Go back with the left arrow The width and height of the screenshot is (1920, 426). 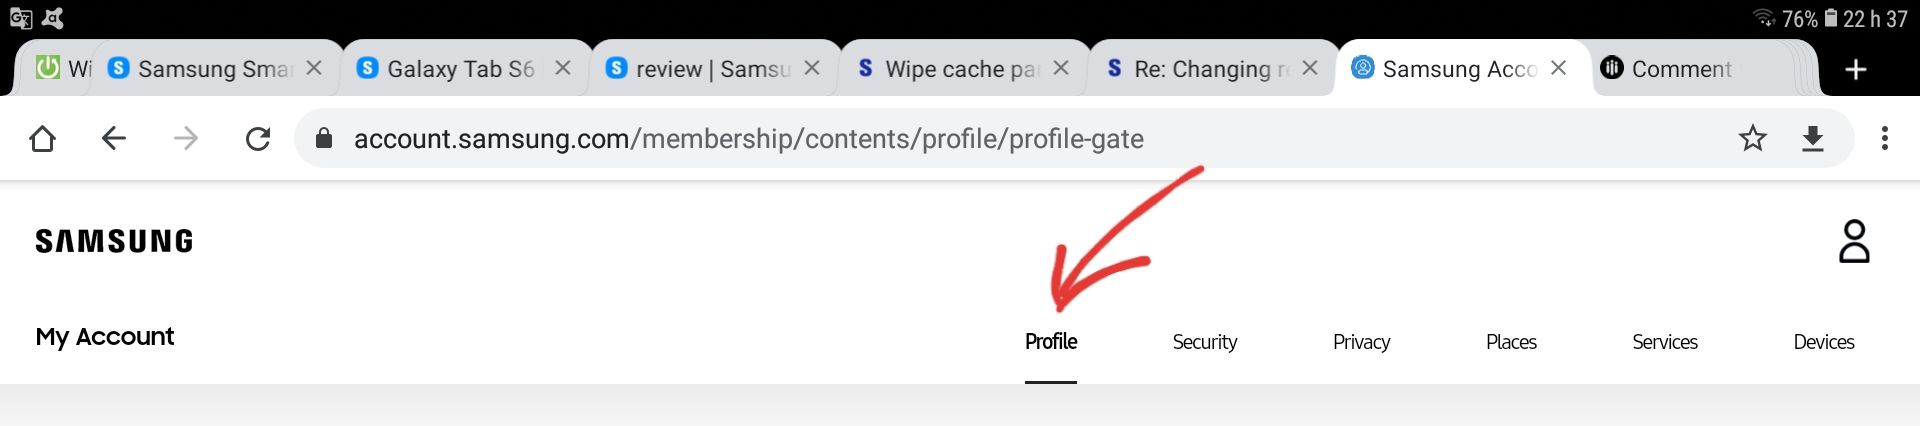(114, 138)
